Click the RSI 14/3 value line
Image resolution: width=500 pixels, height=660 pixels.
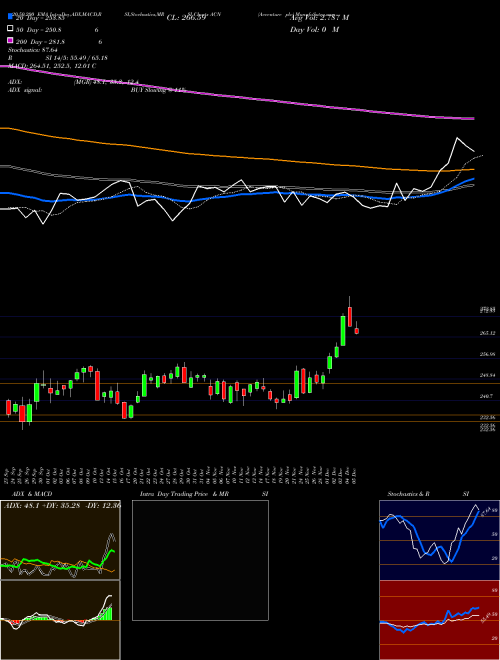58,58
